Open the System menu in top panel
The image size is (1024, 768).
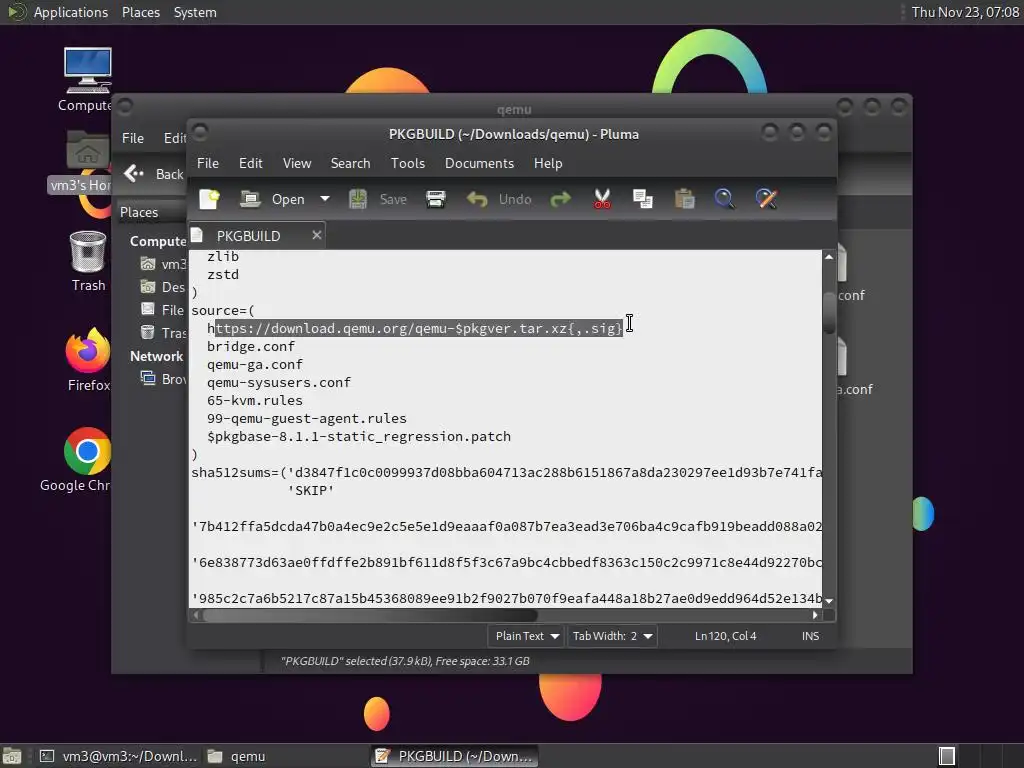195,12
